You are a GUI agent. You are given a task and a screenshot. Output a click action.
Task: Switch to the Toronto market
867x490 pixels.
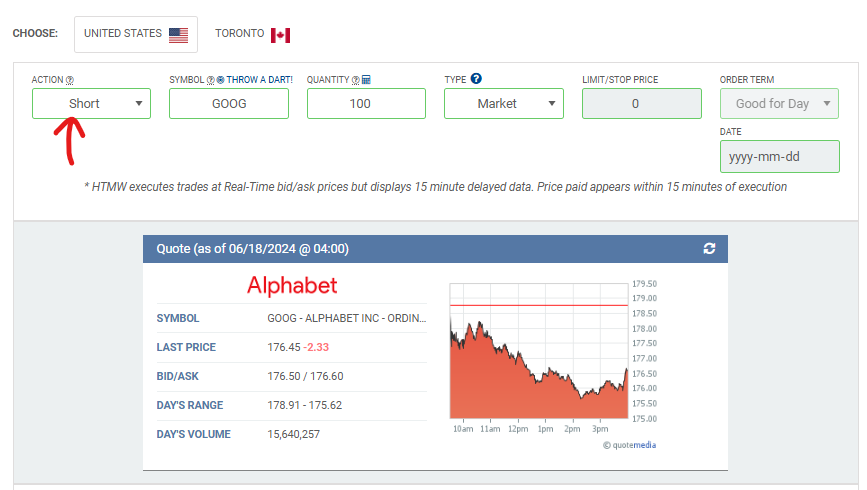(x=252, y=34)
